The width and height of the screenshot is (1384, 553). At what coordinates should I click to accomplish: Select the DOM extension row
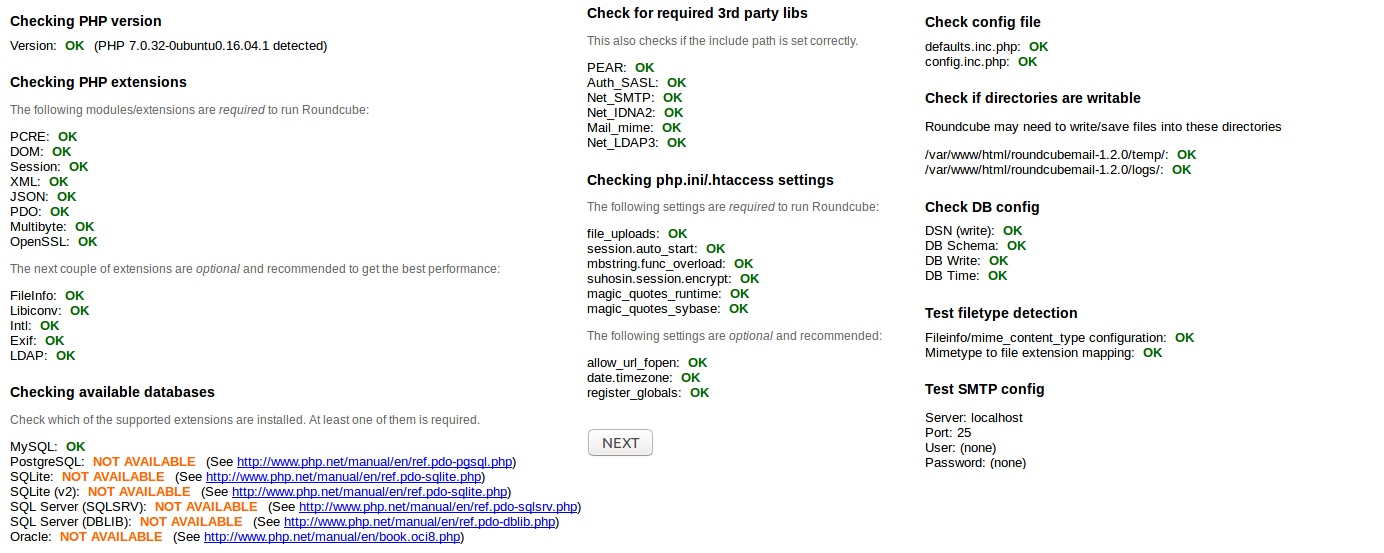41,151
